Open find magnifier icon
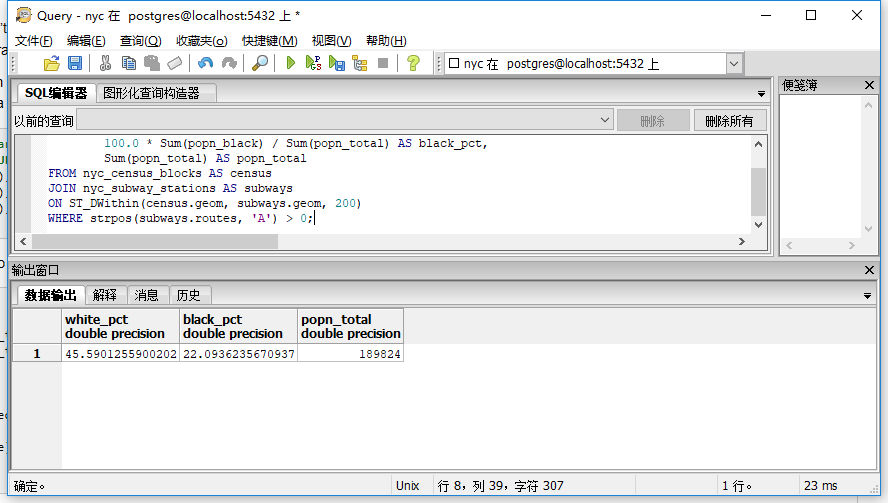Screen dimensions: 888x503 260,63
